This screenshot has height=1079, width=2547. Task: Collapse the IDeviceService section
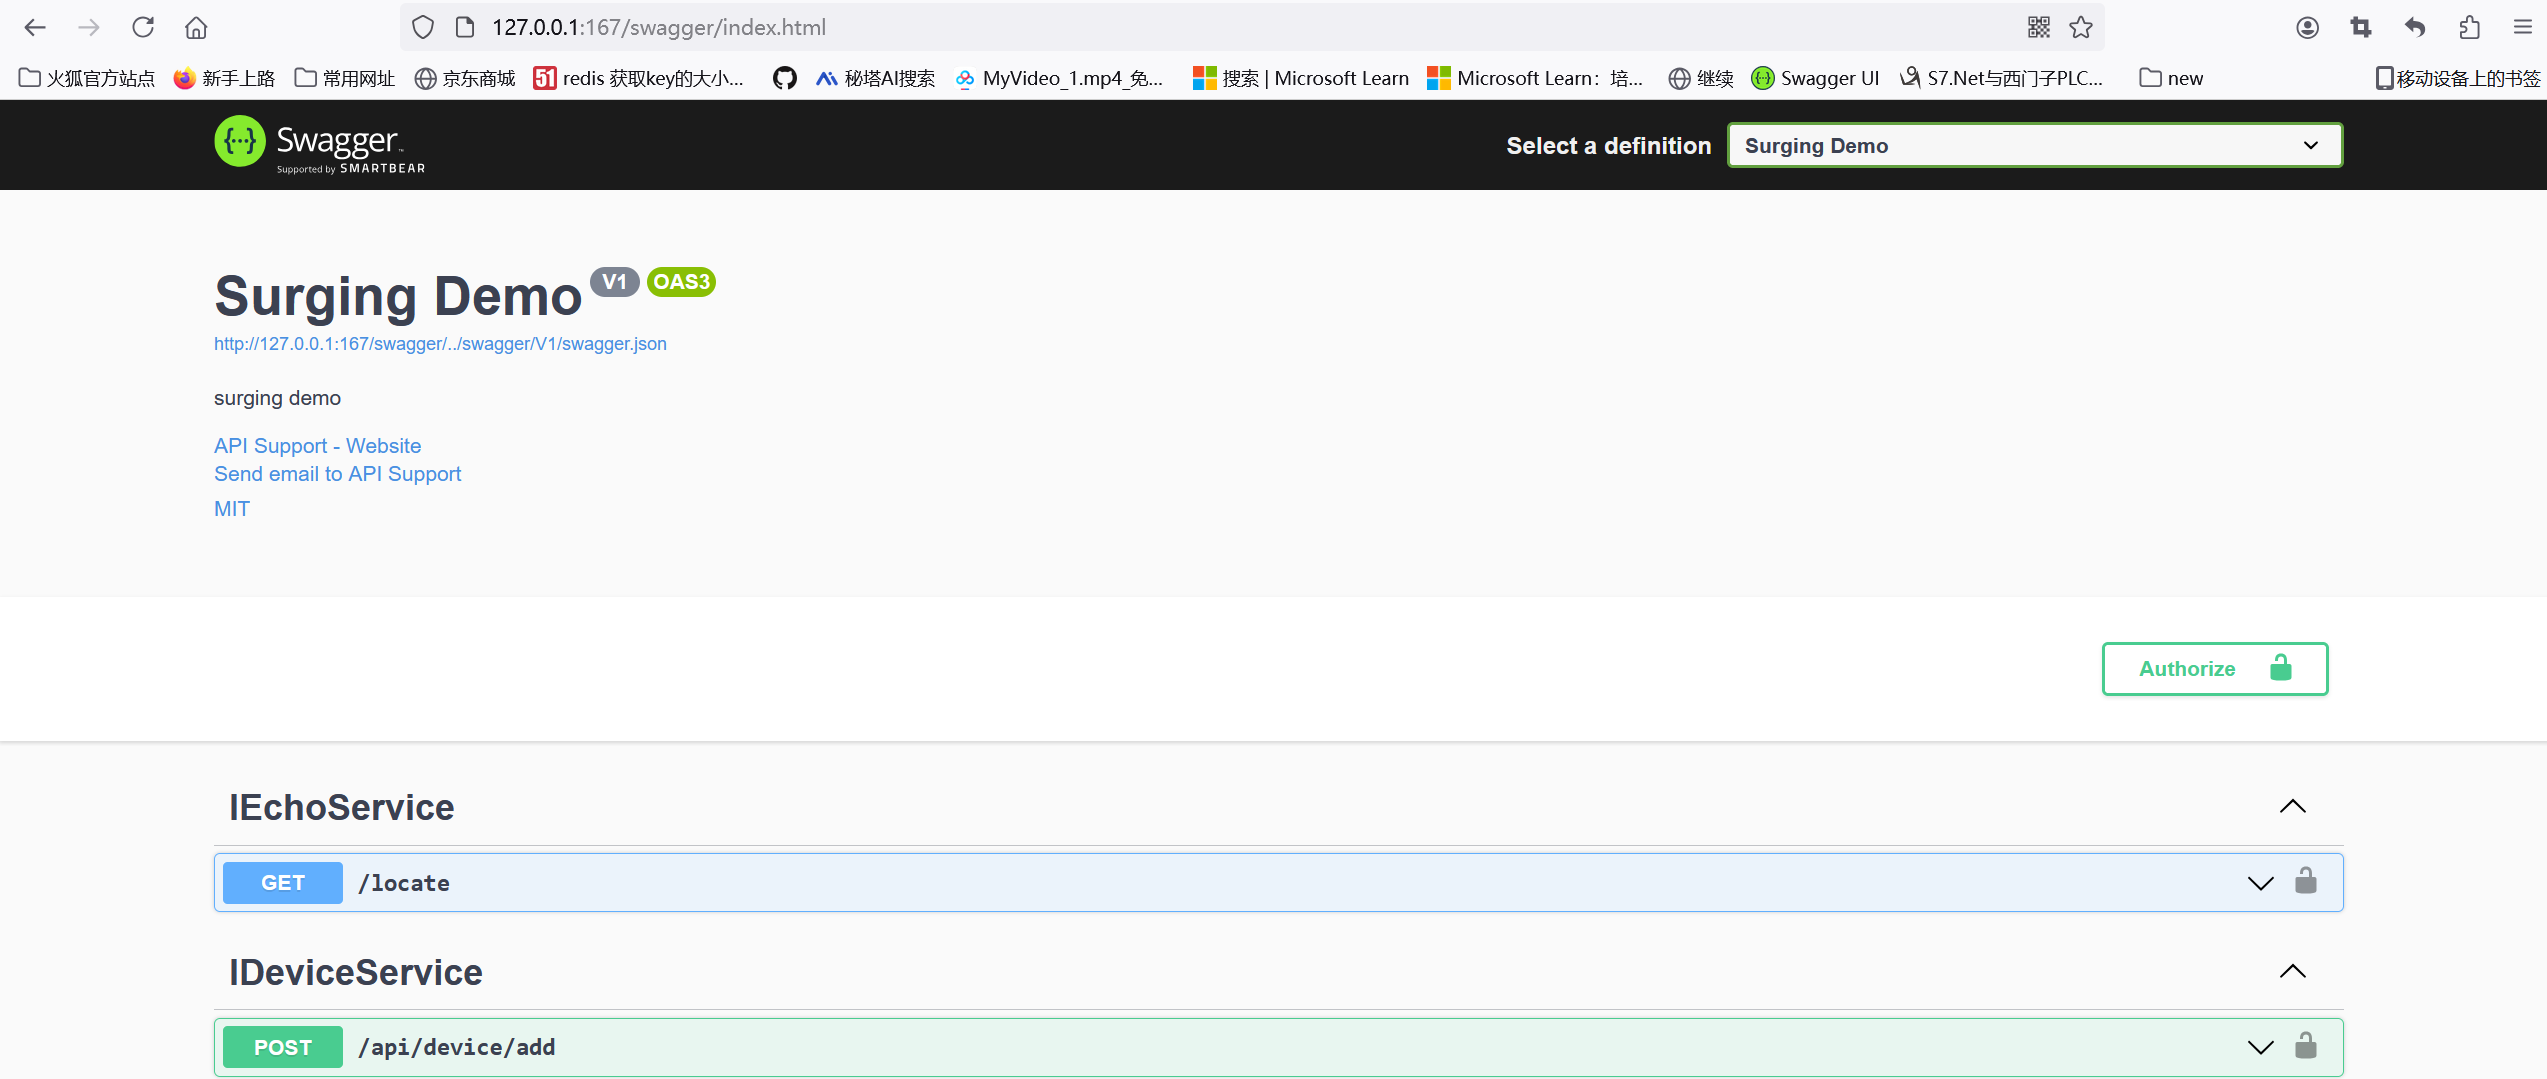(2292, 971)
